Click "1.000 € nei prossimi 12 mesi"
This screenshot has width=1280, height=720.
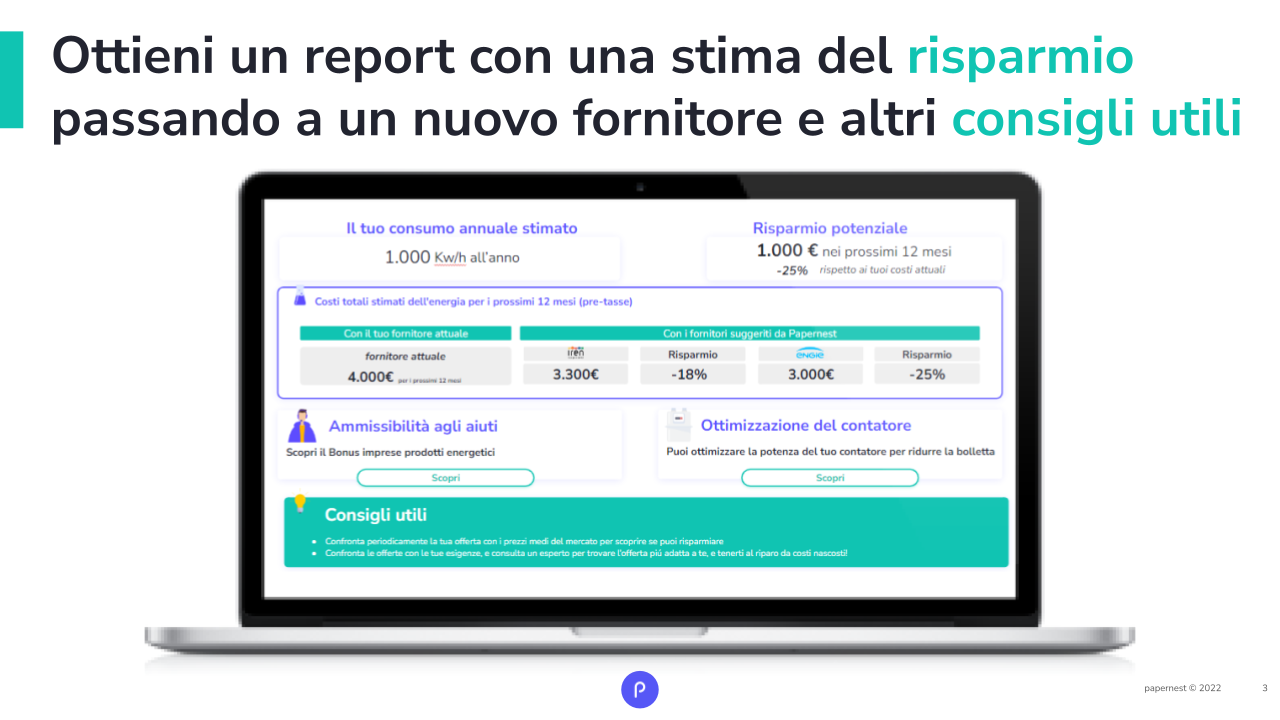(x=854, y=251)
